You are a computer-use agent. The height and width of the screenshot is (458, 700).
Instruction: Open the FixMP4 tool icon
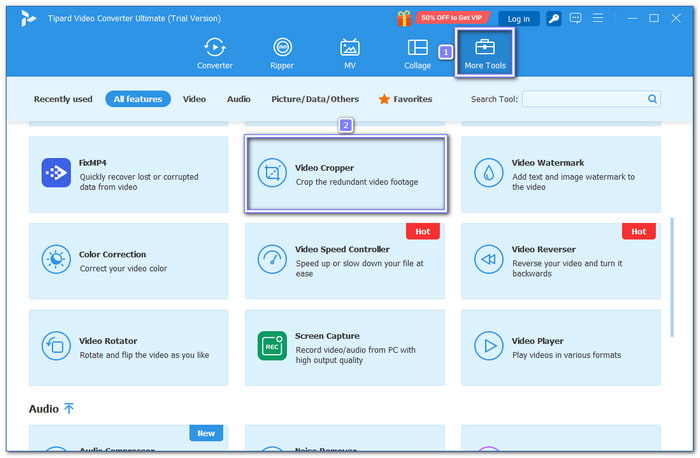click(x=56, y=173)
